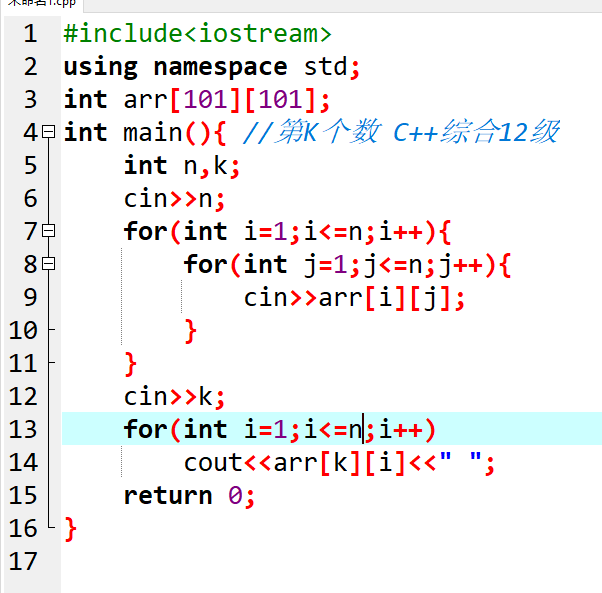Screen dimensions: 602x593
Task: Place cursor in the #include<iostream> line
Action: 196,34
